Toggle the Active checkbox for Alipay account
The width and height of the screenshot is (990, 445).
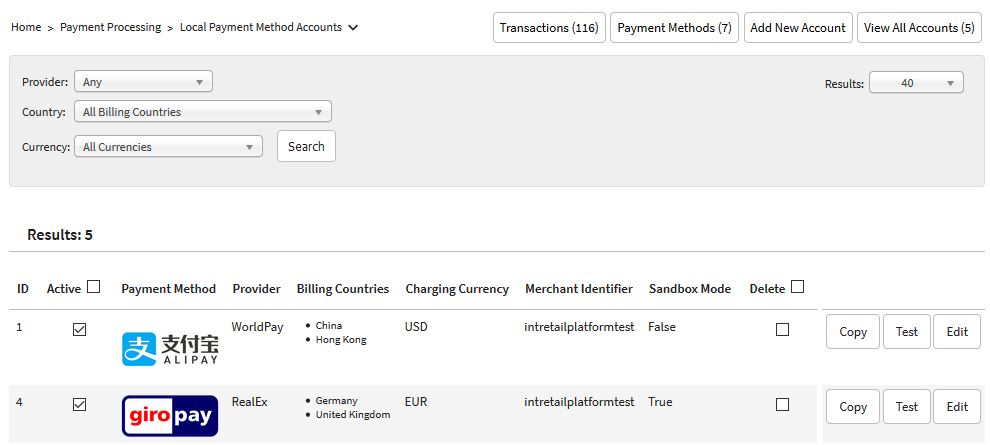[80, 329]
